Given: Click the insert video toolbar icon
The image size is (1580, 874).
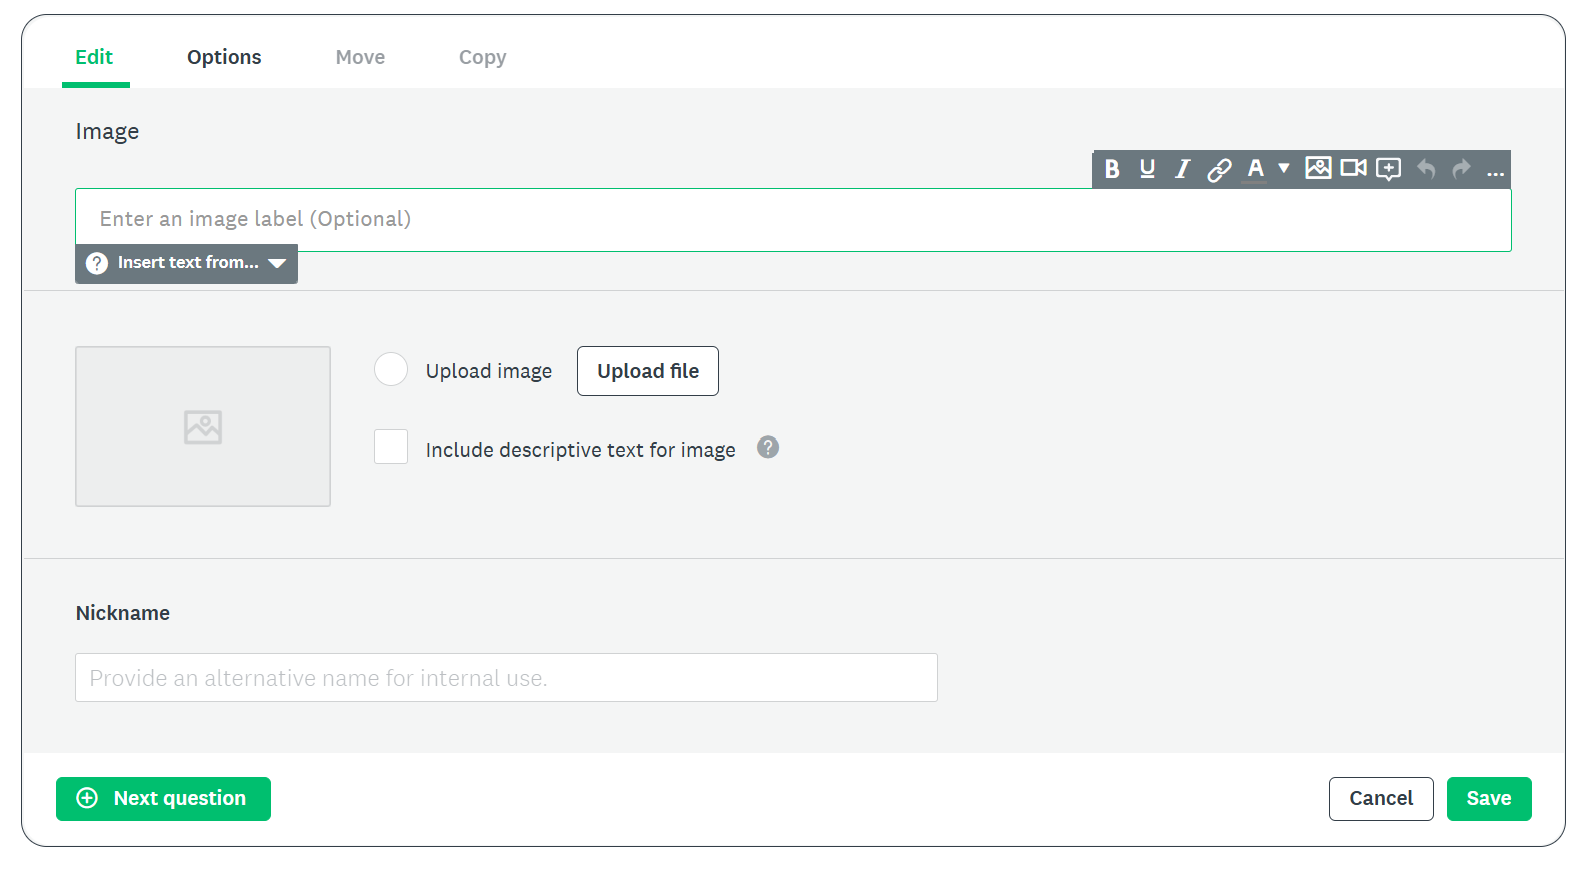Looking at the screenshot, I should (x=1353, y=168).
